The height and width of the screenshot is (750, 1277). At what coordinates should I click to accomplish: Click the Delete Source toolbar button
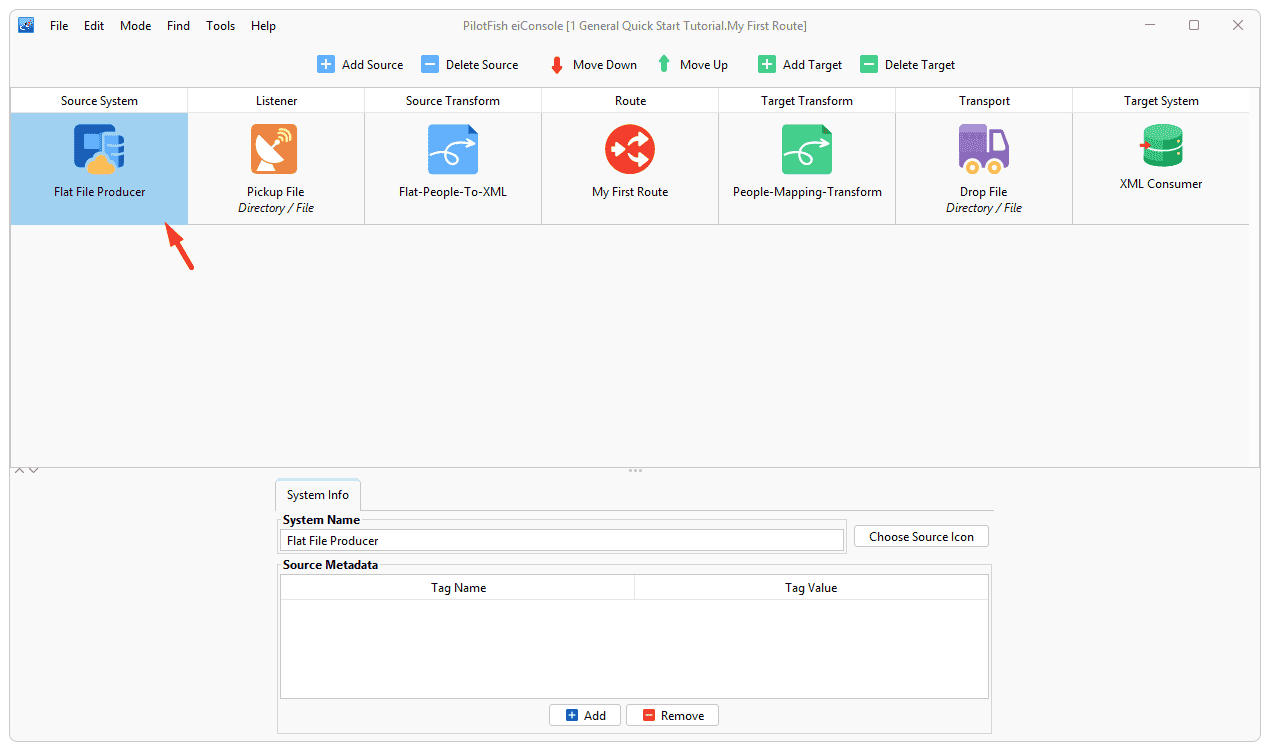point(470,64)
